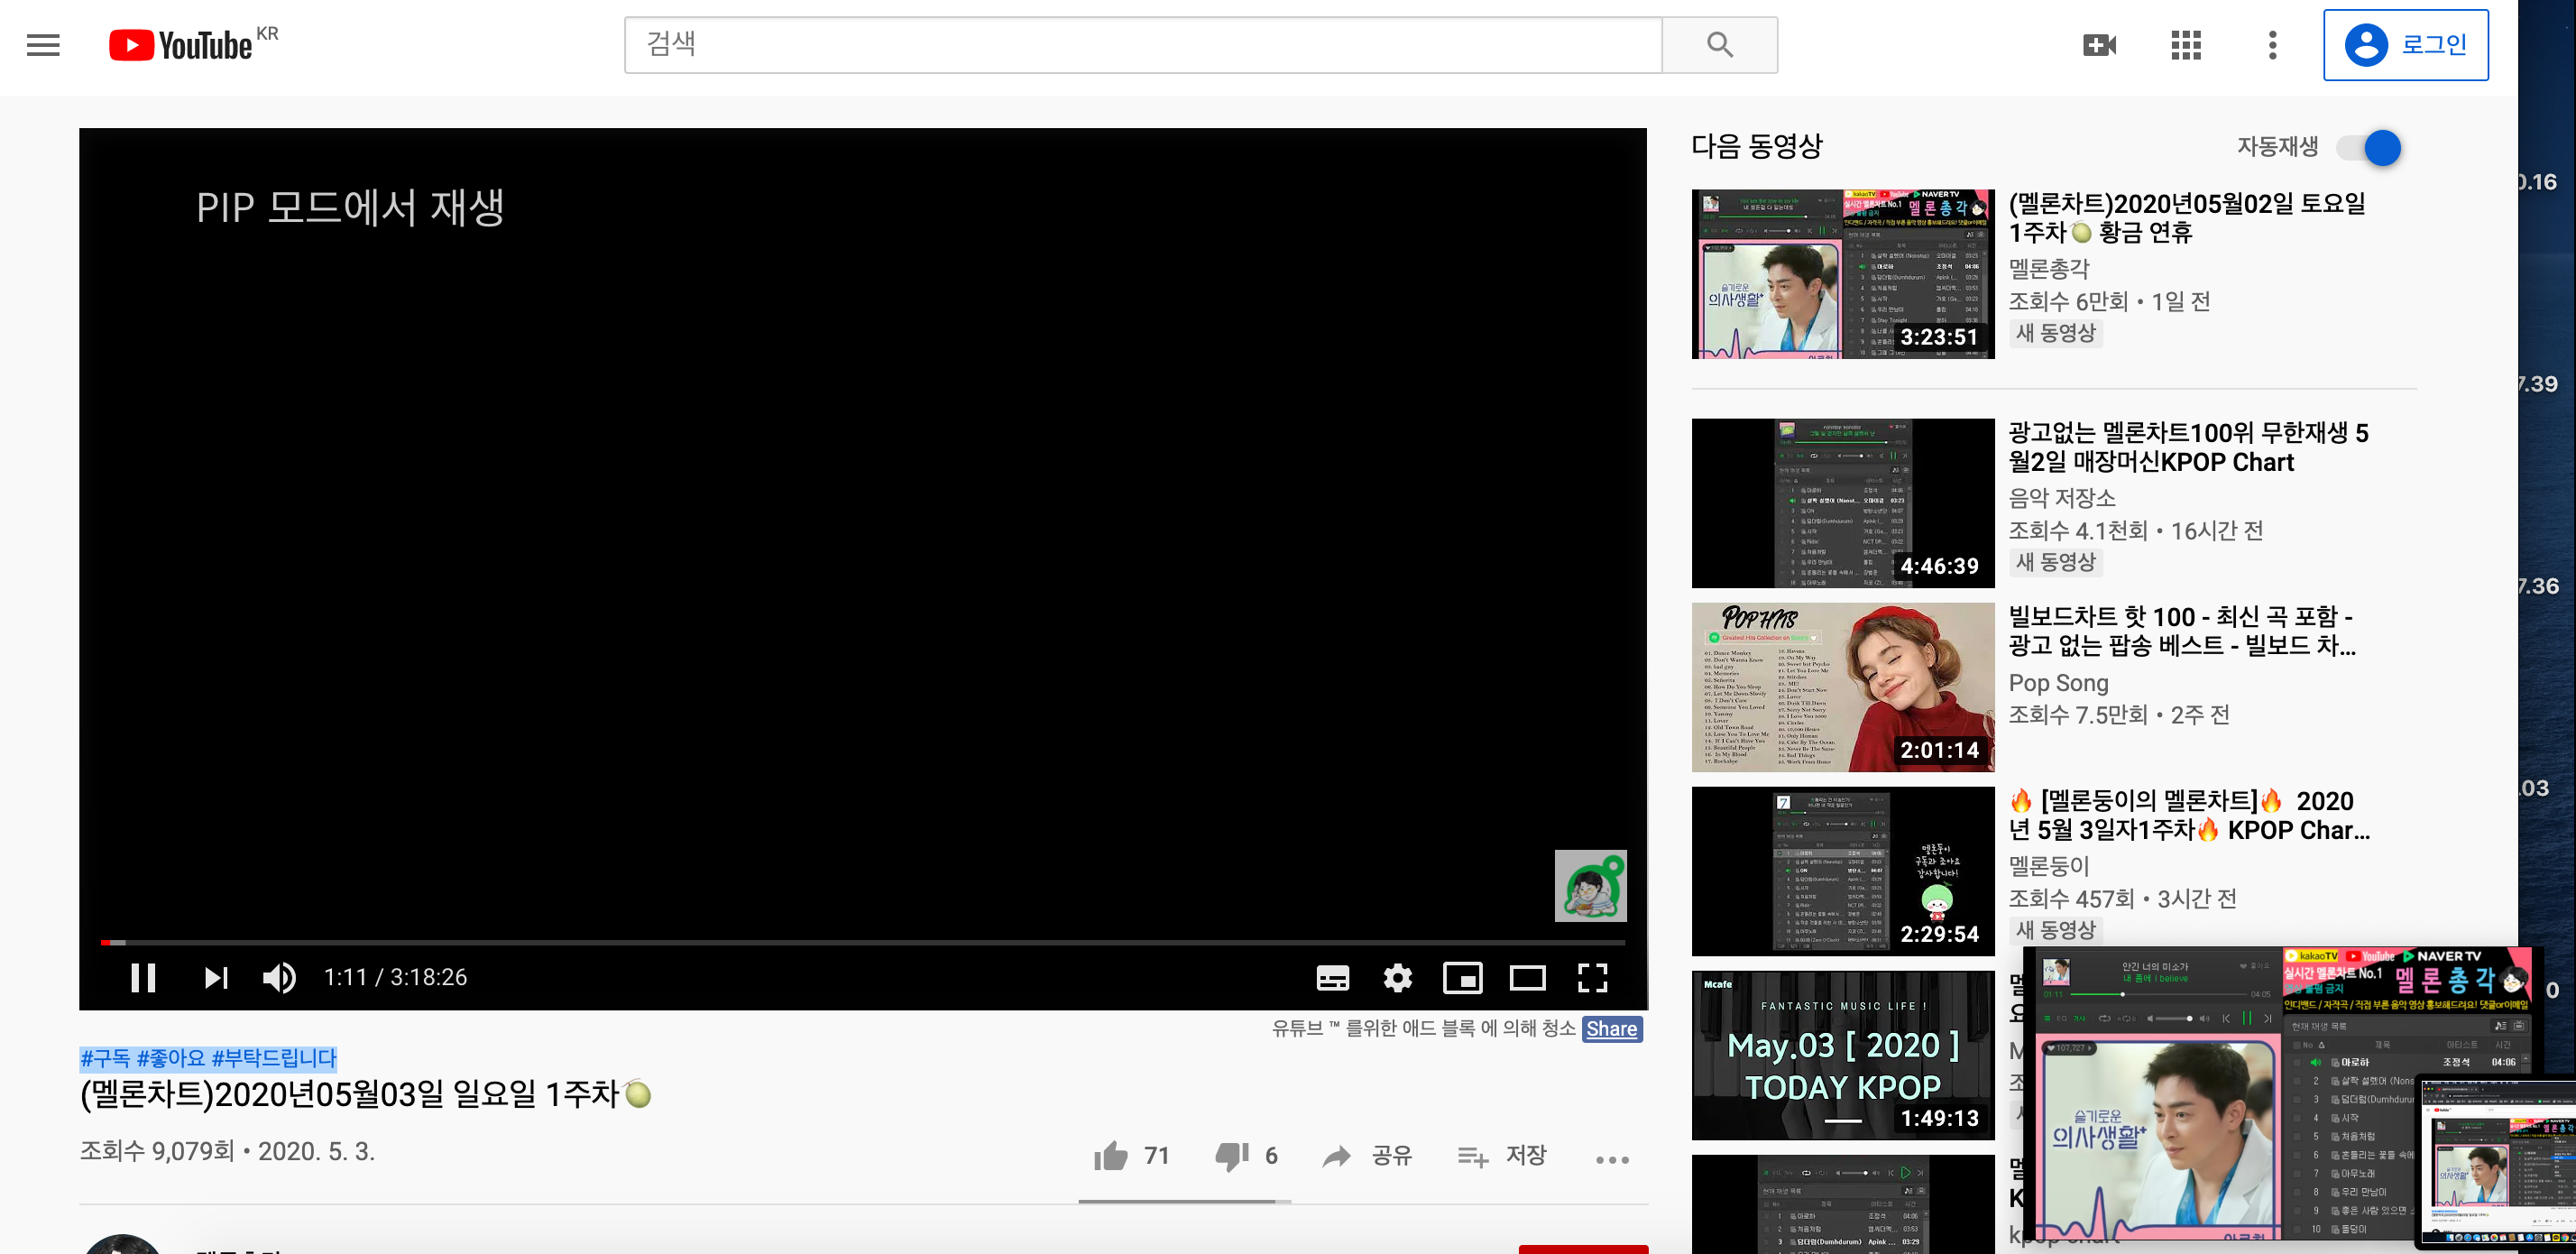
Task: Pause the video playback
Action: 143,977
